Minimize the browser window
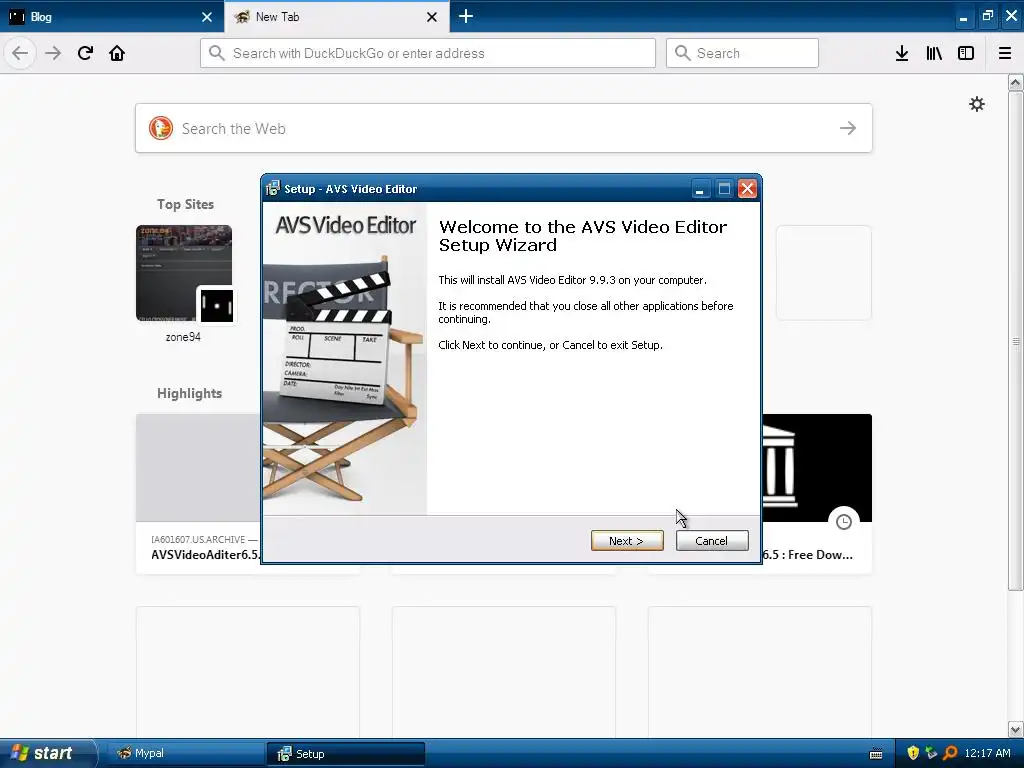The width and height of the screenshot is (1024, 768). point(963,17)
